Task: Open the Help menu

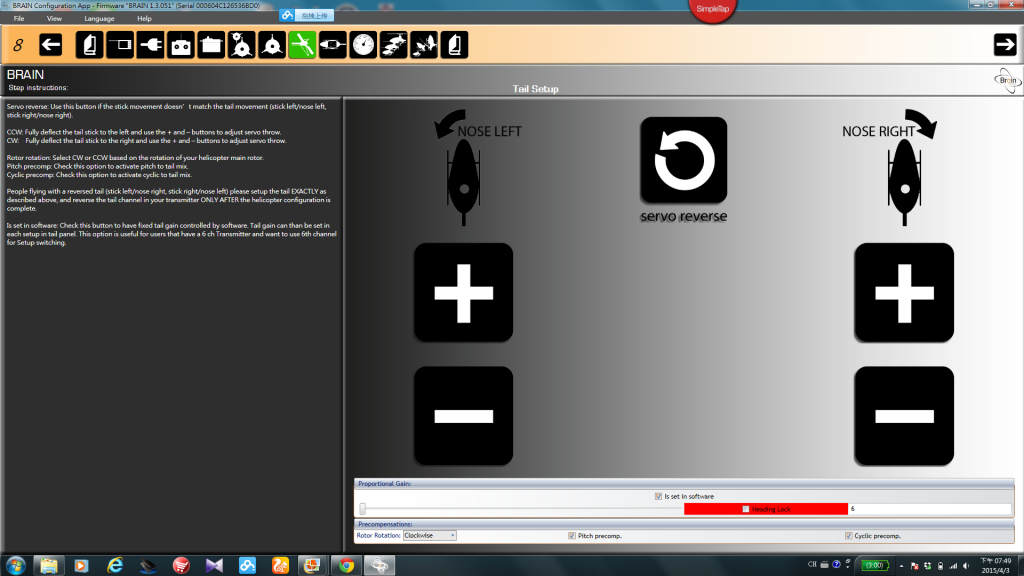Action: click(144, 18)
